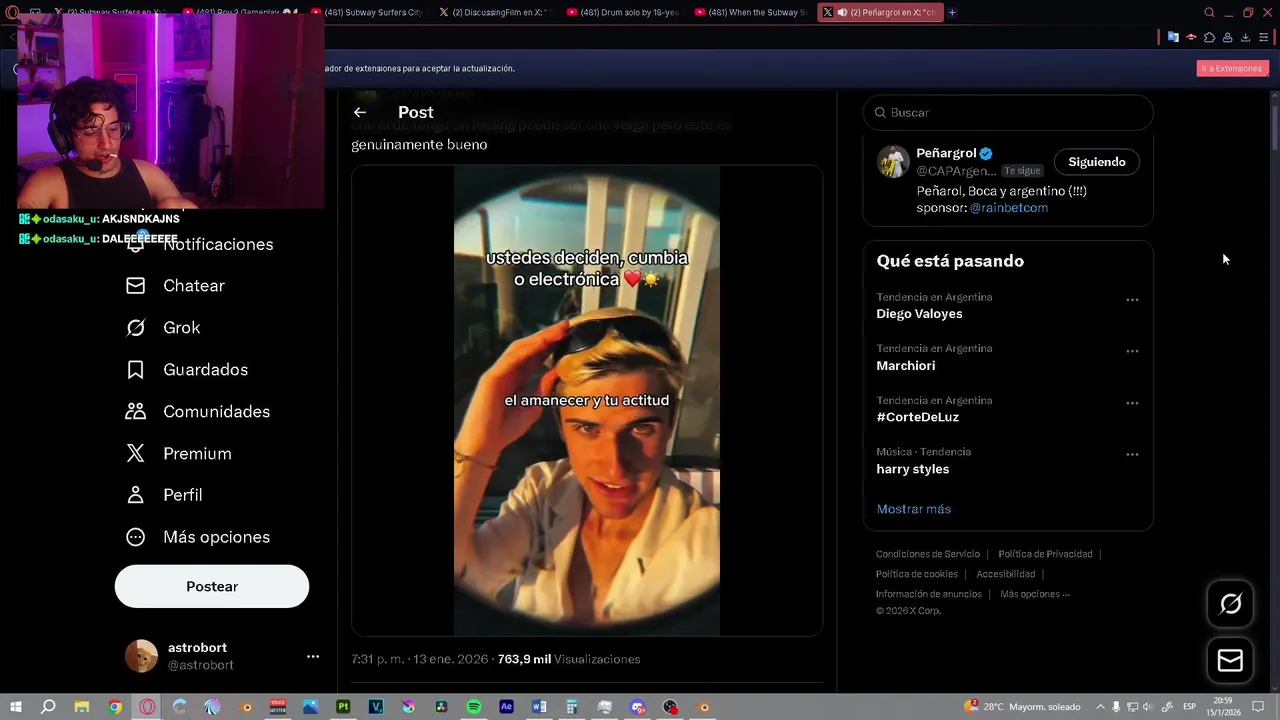Open the floating Grok button
The image size is (1280, 720).
[1230, 603]
